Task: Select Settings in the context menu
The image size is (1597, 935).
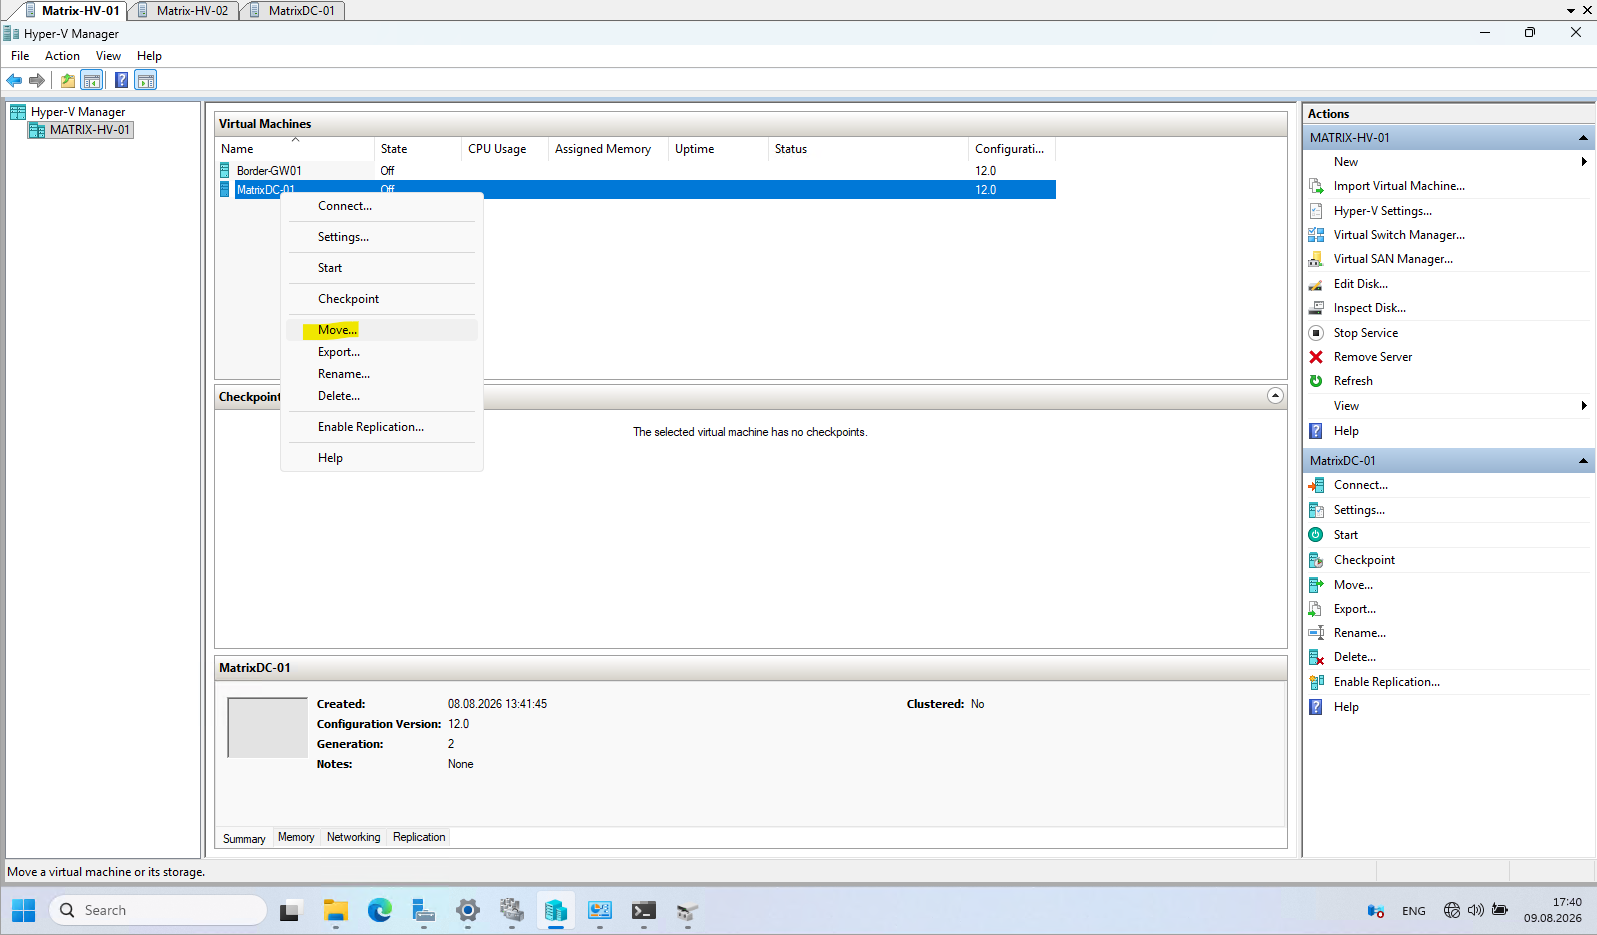Action: click(382, 237)
